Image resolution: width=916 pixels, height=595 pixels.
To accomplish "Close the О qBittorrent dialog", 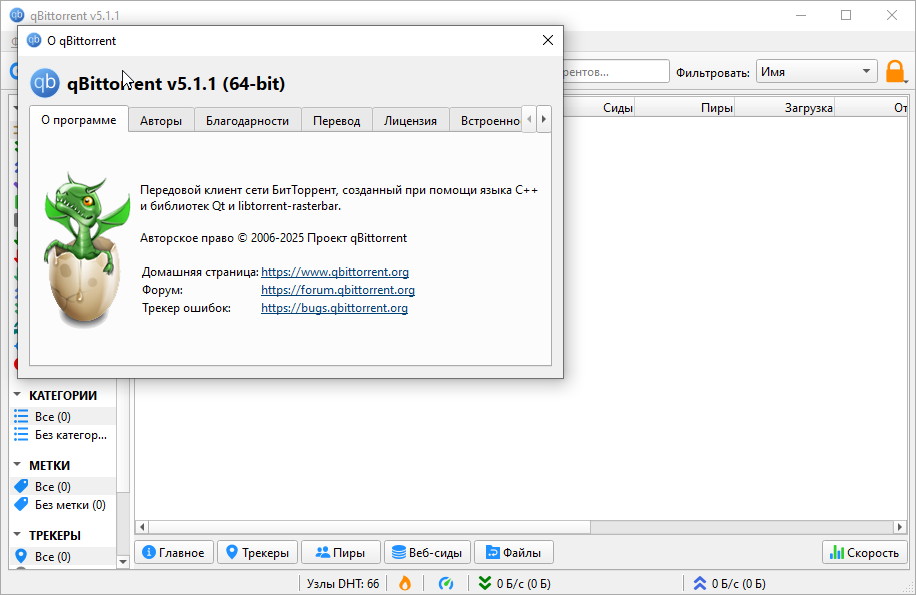I will click(x=548, y=40).
